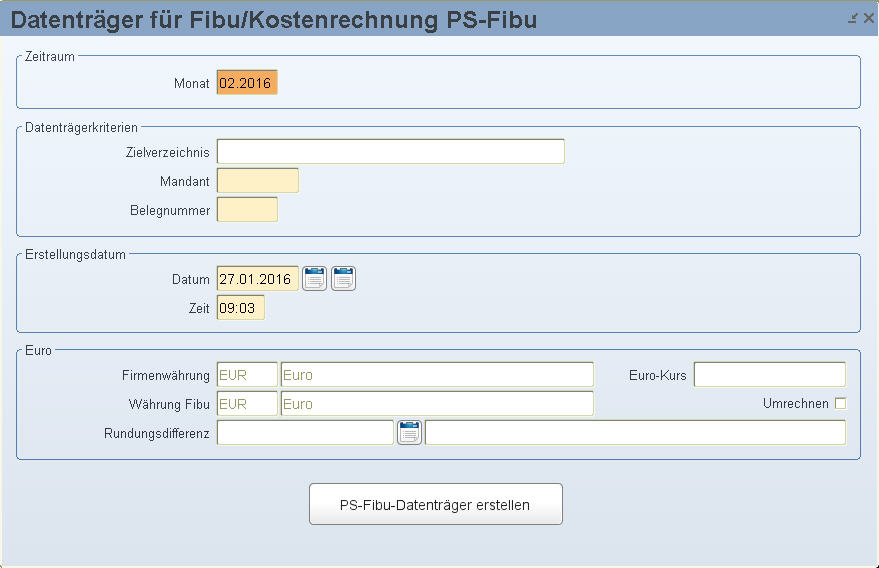Click the Firmenwährung code field with EUR
This screenshot has width=879, height=568.
247,375
